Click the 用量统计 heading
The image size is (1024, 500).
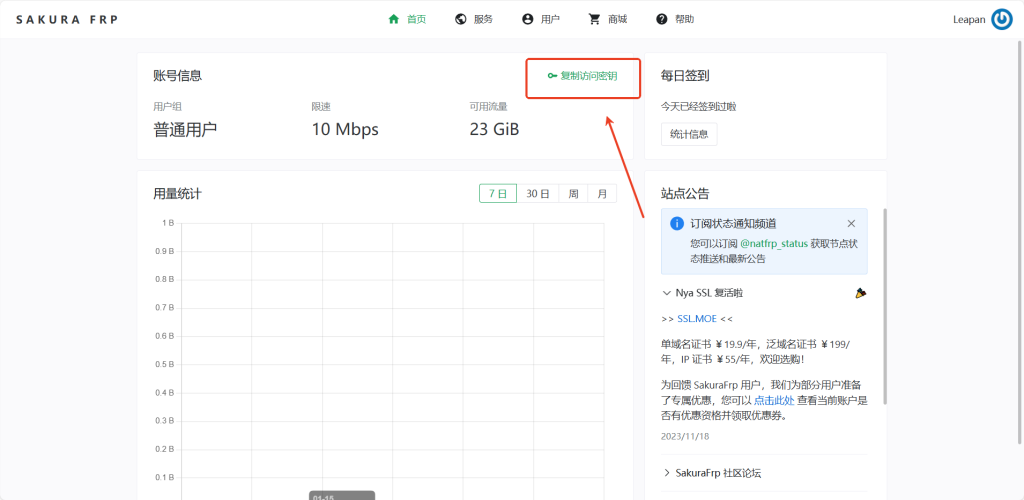pos(178,194)
